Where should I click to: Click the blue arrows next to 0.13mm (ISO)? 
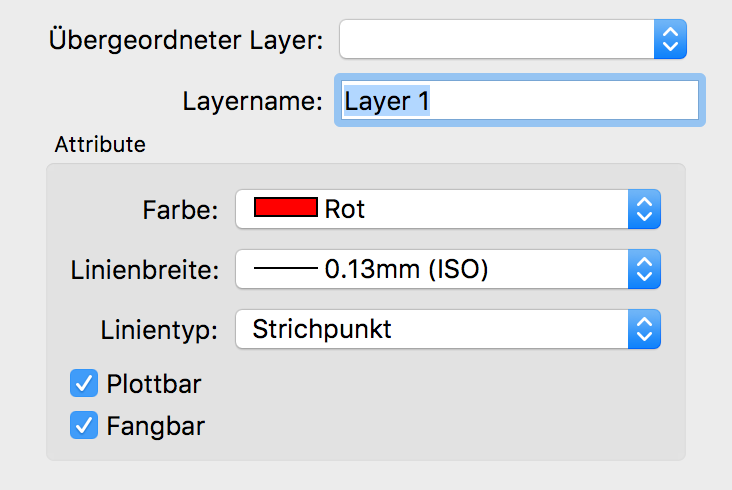point(644,269)
